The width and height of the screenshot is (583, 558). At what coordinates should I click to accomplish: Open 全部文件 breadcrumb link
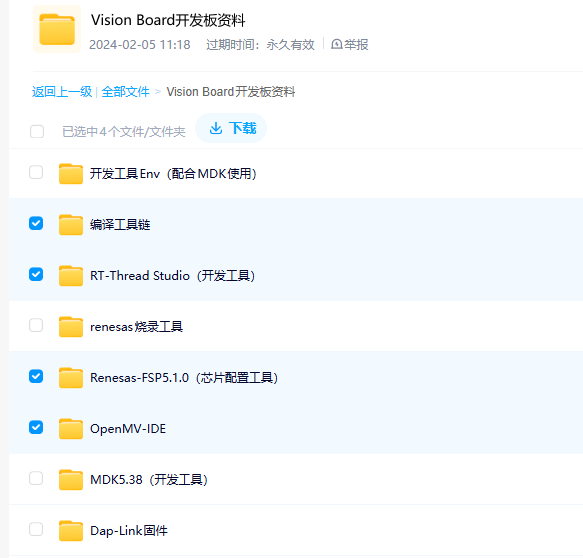(125, 91)
